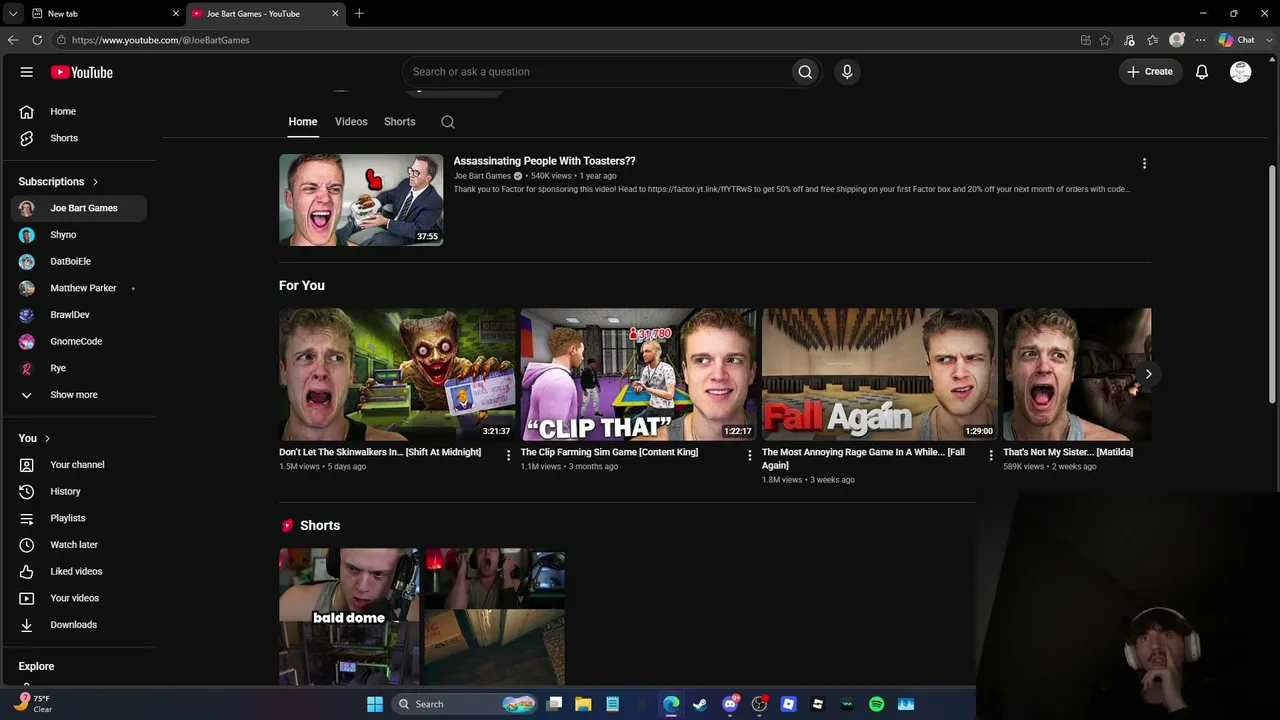Open the browser media control icon
Screen dimensions: 1280x720
pos(1129,40)
